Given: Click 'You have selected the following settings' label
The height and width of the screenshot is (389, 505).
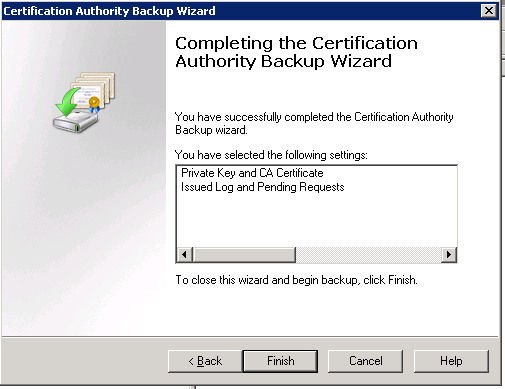Looking at the screenshot, I should tap(271, 155).
